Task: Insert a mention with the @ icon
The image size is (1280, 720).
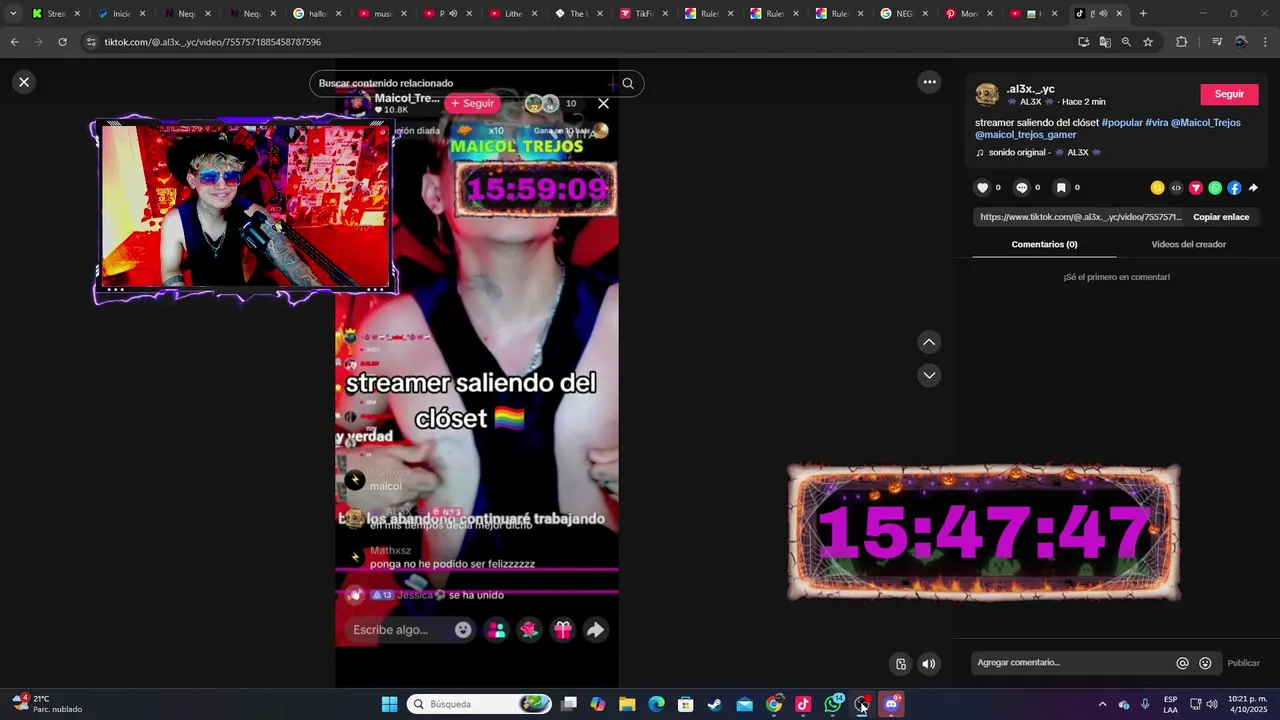Action: pos(1182,663)
